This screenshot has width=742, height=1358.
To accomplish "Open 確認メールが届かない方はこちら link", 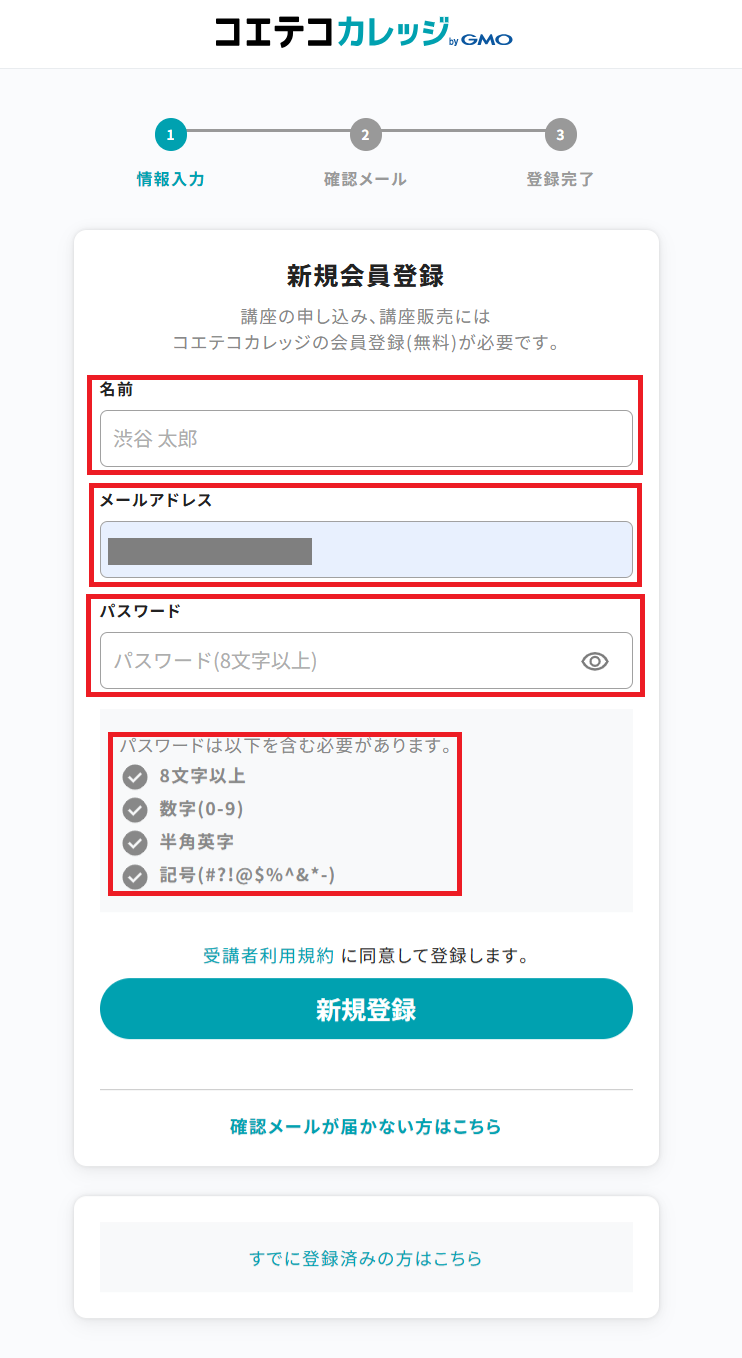I will click(366, 1127).
